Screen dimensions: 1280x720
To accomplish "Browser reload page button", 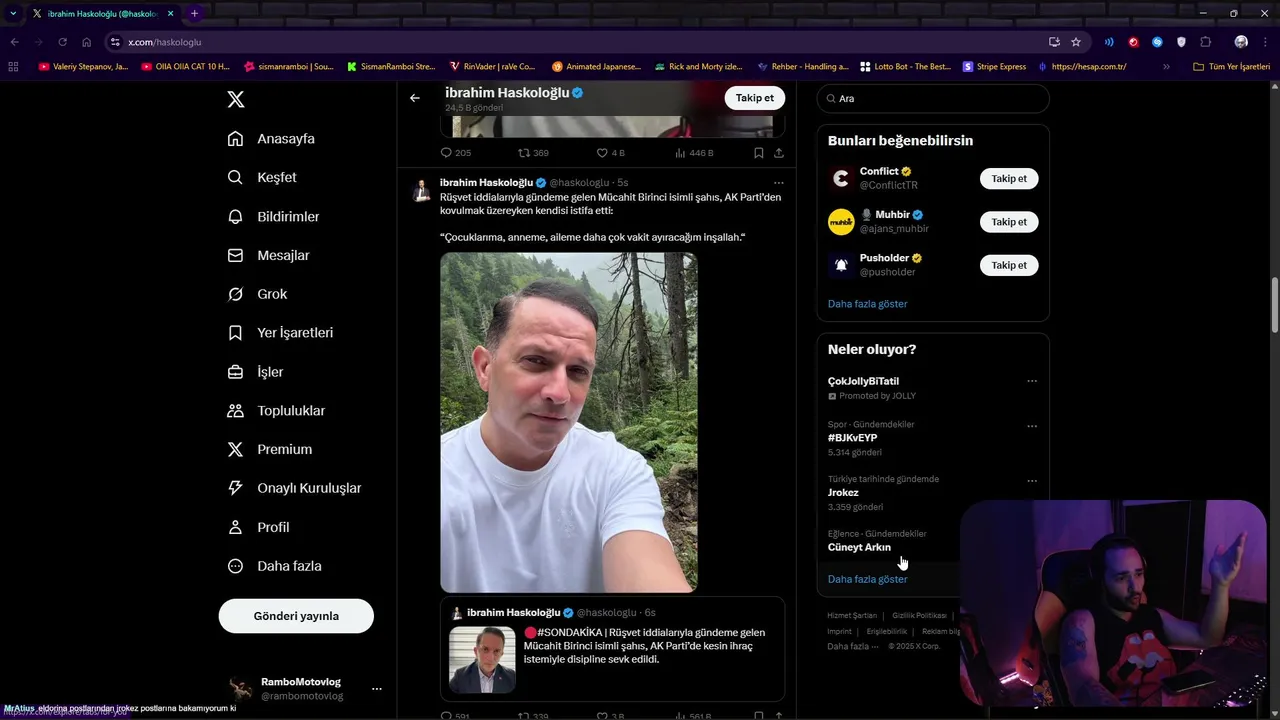I will coord(62,42).
